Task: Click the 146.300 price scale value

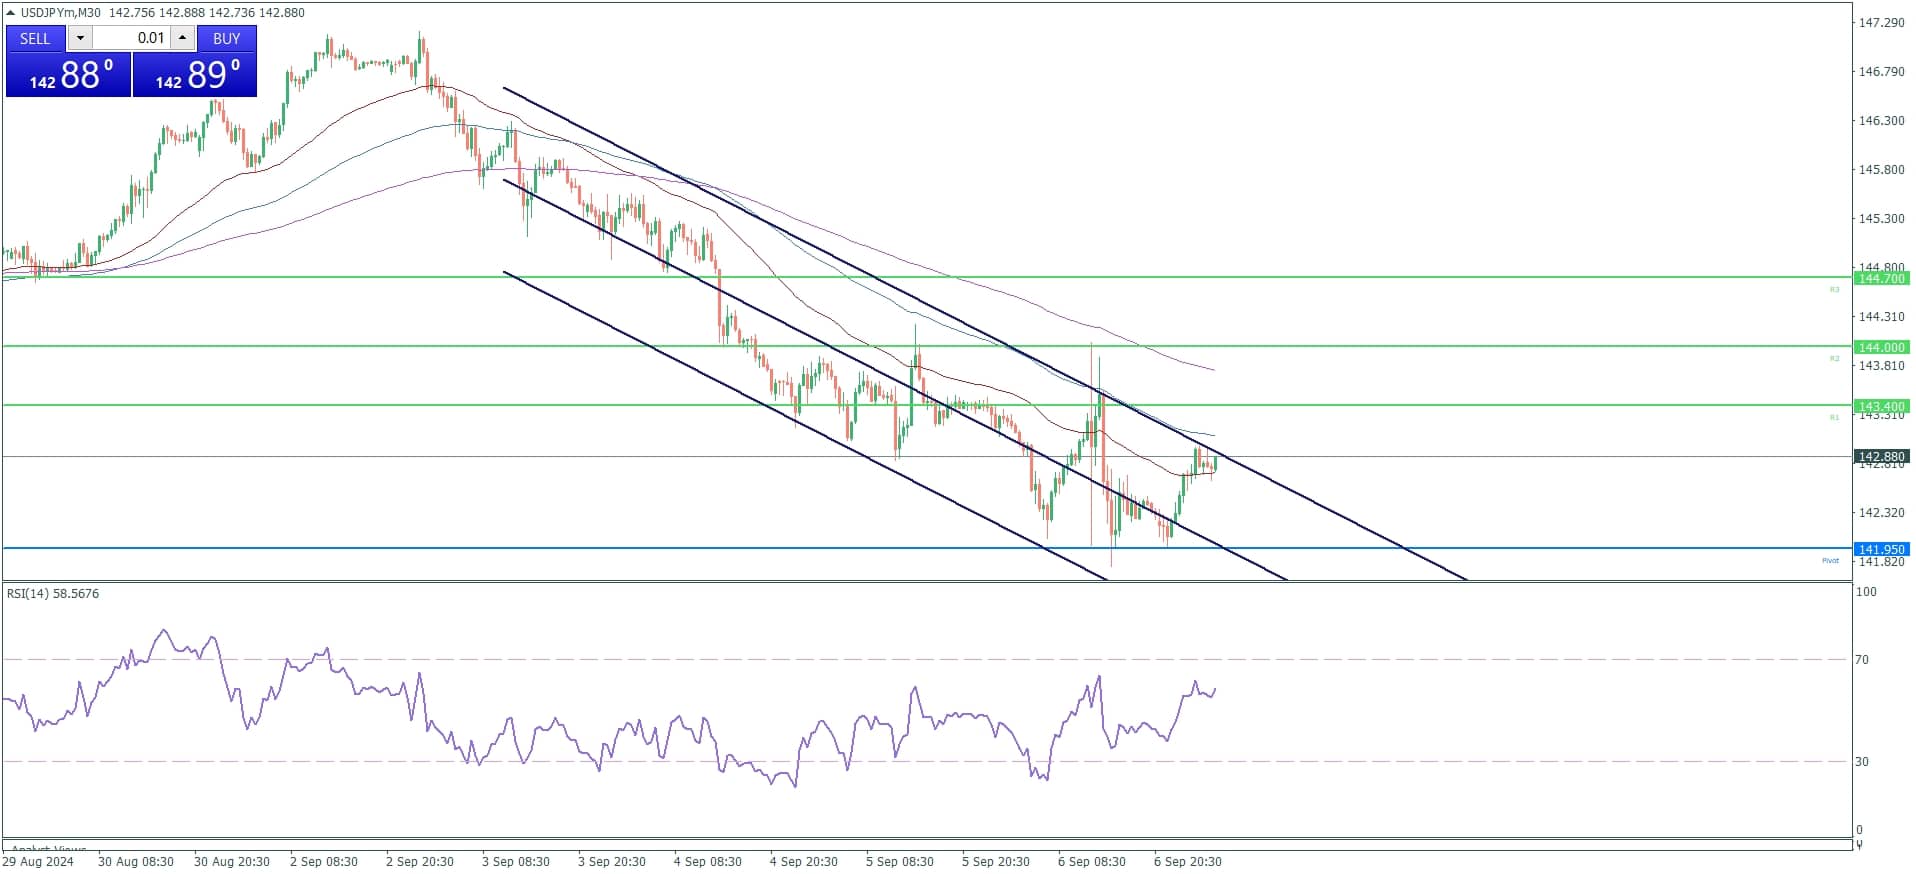Action: 1881,120
